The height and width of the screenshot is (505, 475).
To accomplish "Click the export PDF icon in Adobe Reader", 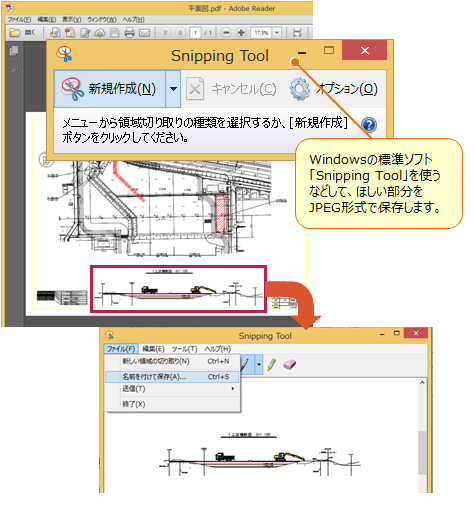I will tap(55, 32).
